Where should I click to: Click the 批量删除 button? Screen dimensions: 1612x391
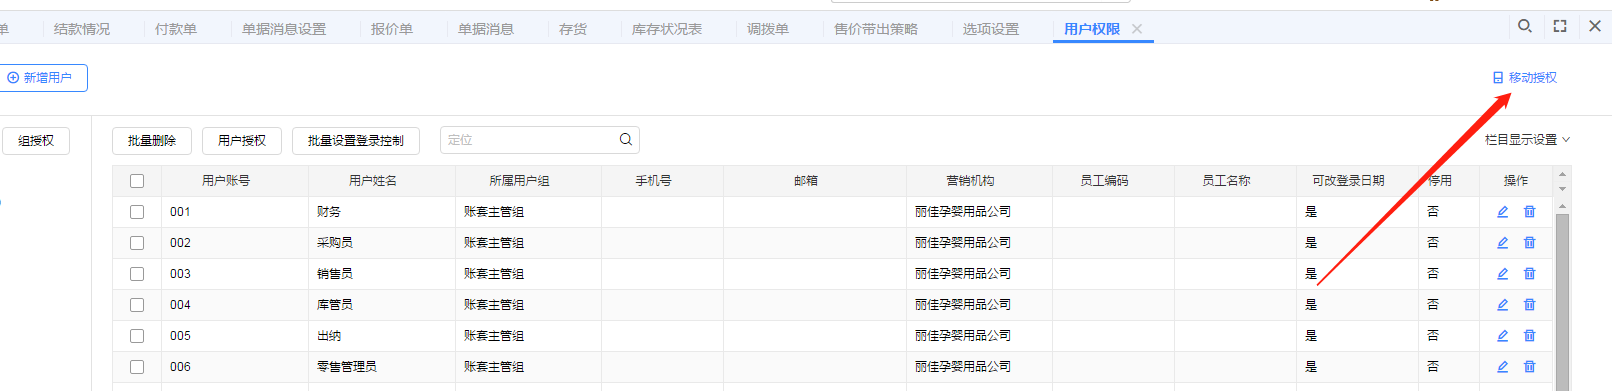coord(152,141)
